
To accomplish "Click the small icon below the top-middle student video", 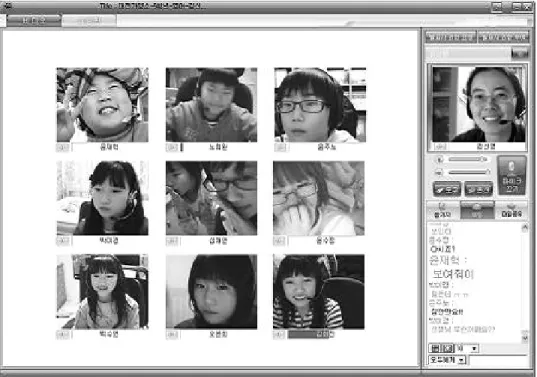I will [172, 148].
